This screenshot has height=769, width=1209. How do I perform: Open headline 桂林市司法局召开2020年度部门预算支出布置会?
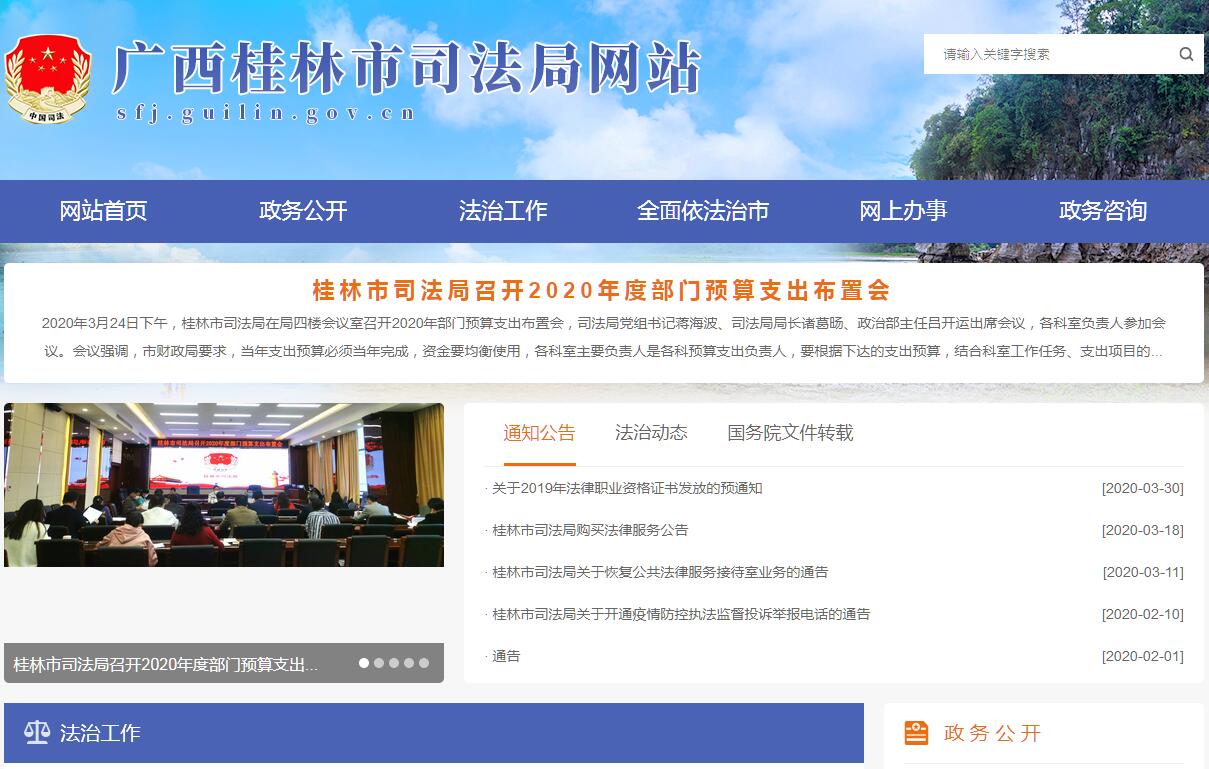(601, 290)
